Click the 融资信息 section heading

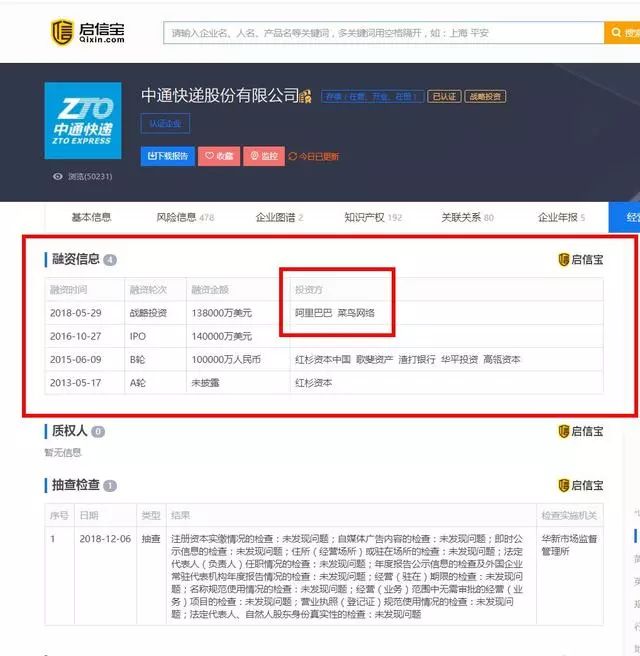click(76, 259)
